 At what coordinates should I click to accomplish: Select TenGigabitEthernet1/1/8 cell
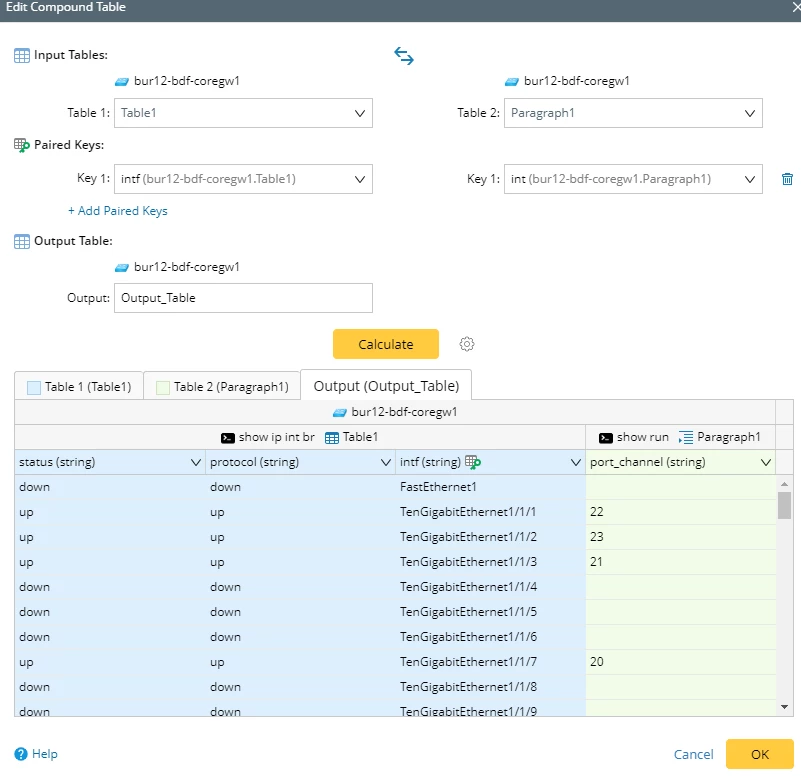point(490,688)
